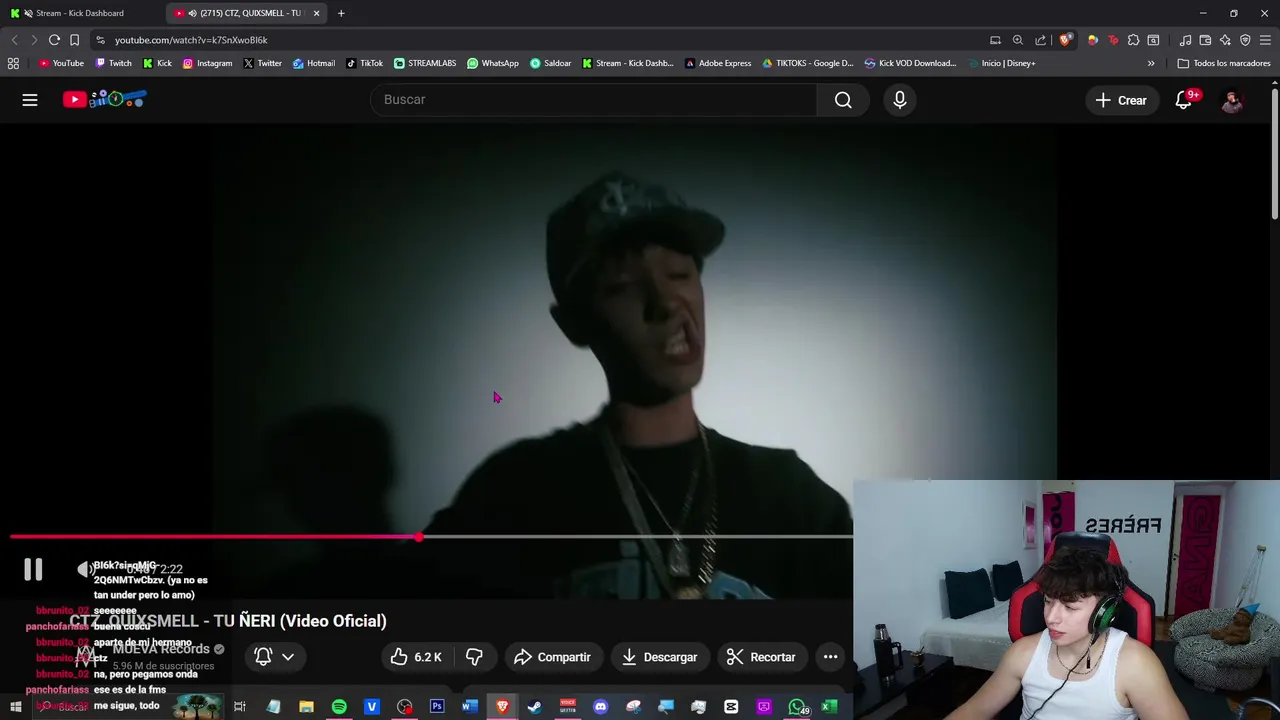Viewport: 1280px width, 720px height.
Task: Open the YouTube account avatar menu
Action: (x=1232, y=100)
